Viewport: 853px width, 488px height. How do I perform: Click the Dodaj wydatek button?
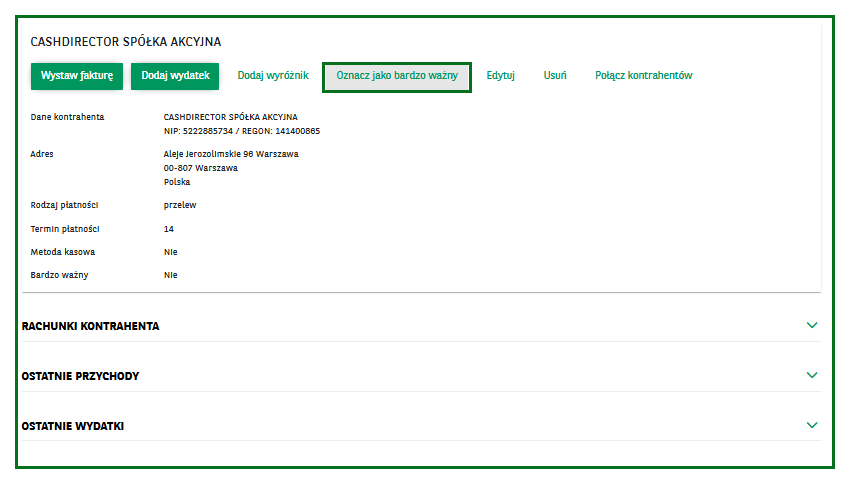[x=175, y=76]
